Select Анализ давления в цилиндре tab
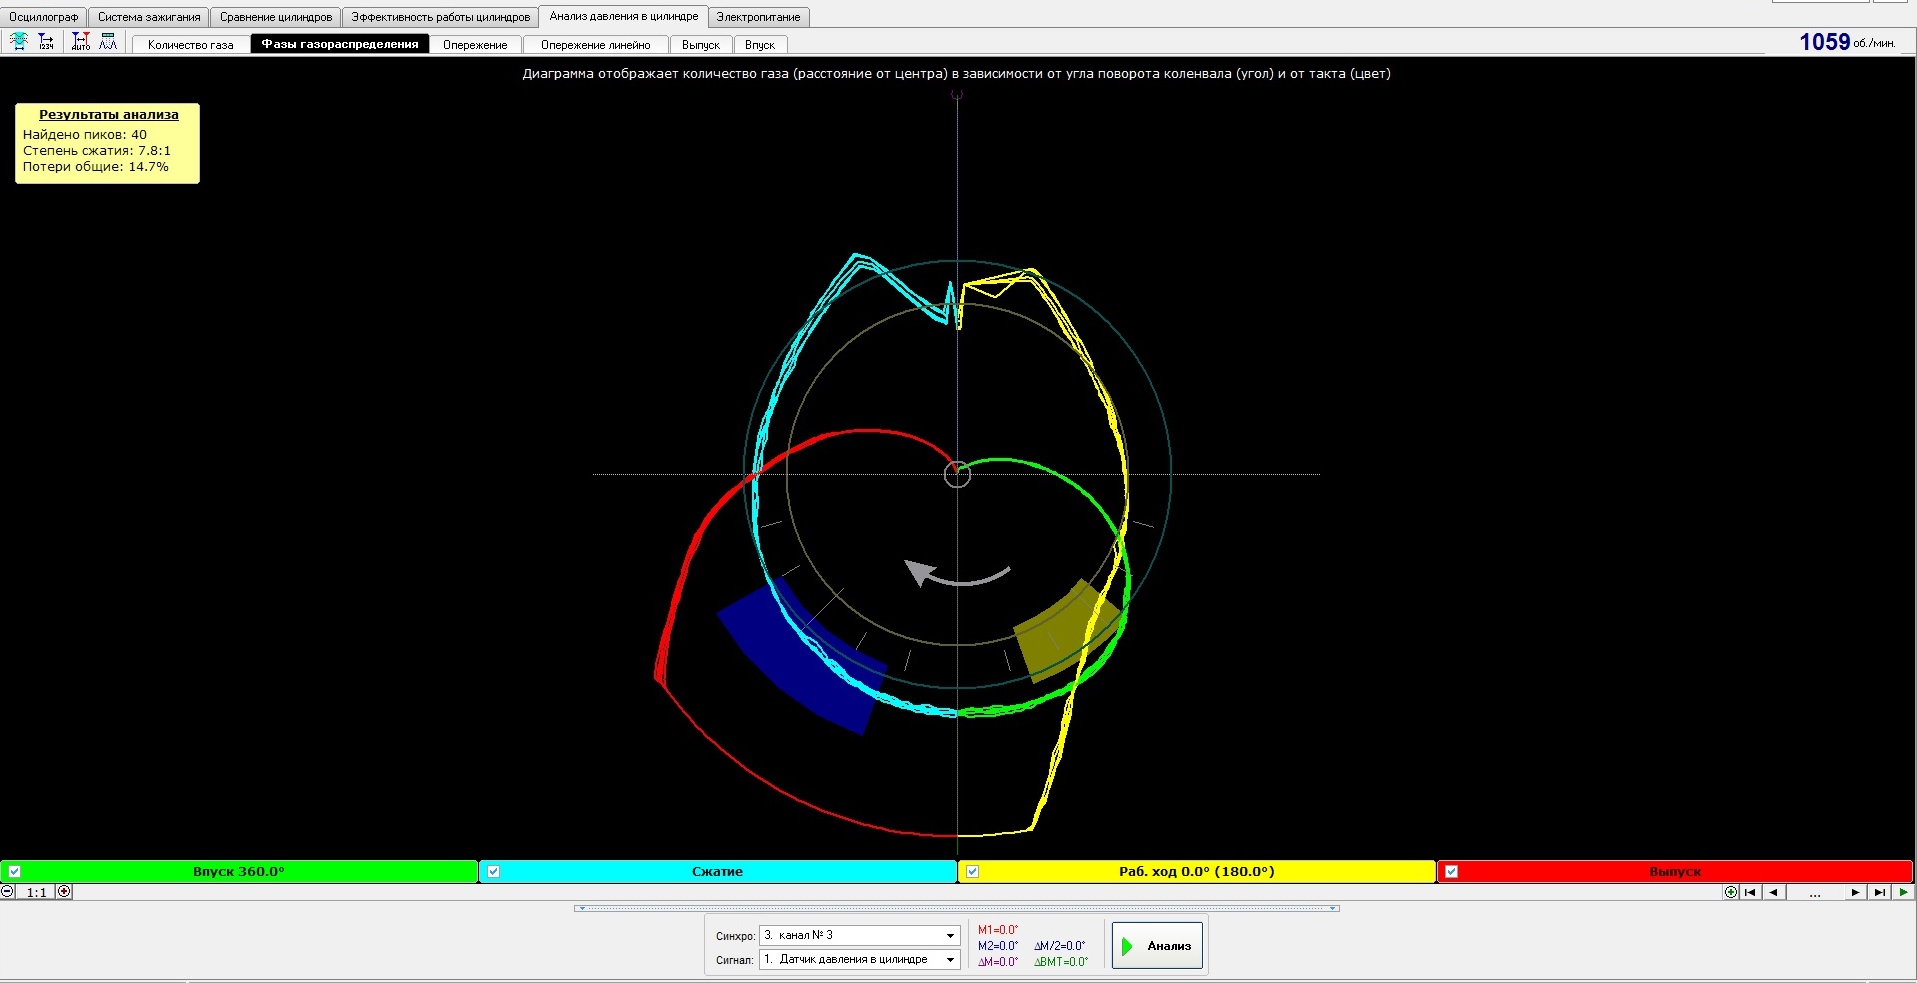 pyautogui.click(x=624, y=16)
